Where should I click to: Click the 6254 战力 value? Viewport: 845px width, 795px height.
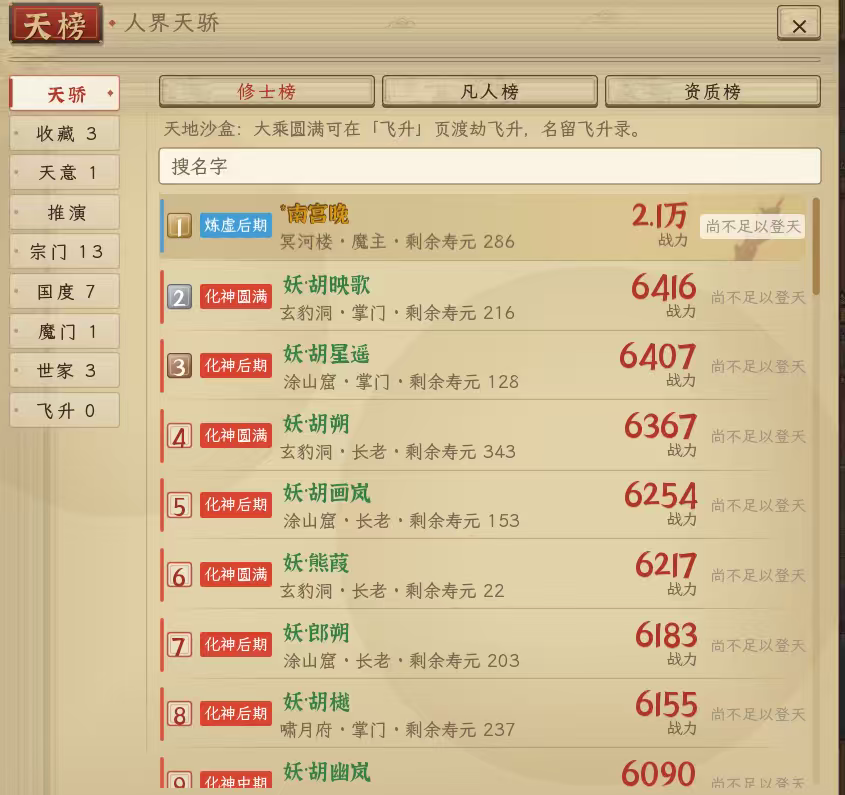pyautogui.click(x=660, y=495)
